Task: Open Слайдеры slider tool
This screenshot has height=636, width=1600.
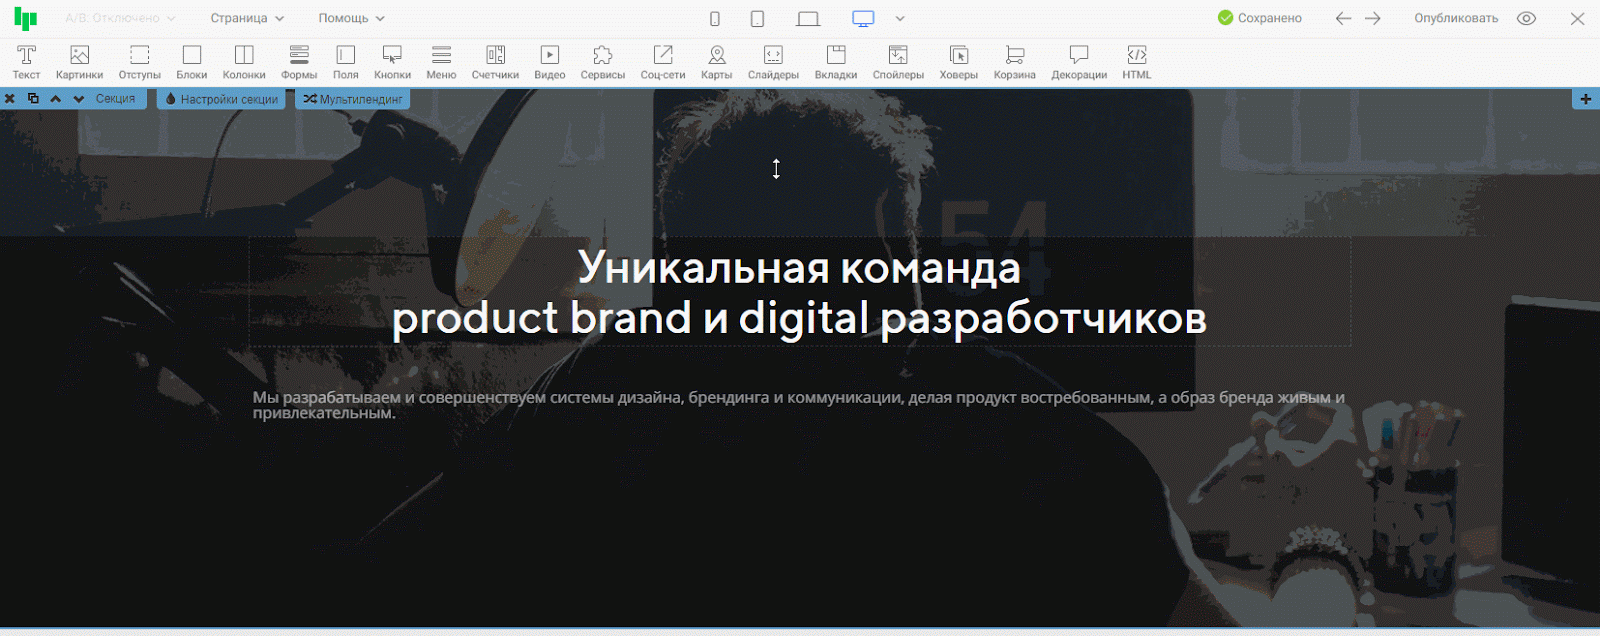Action: coord(773,61)
